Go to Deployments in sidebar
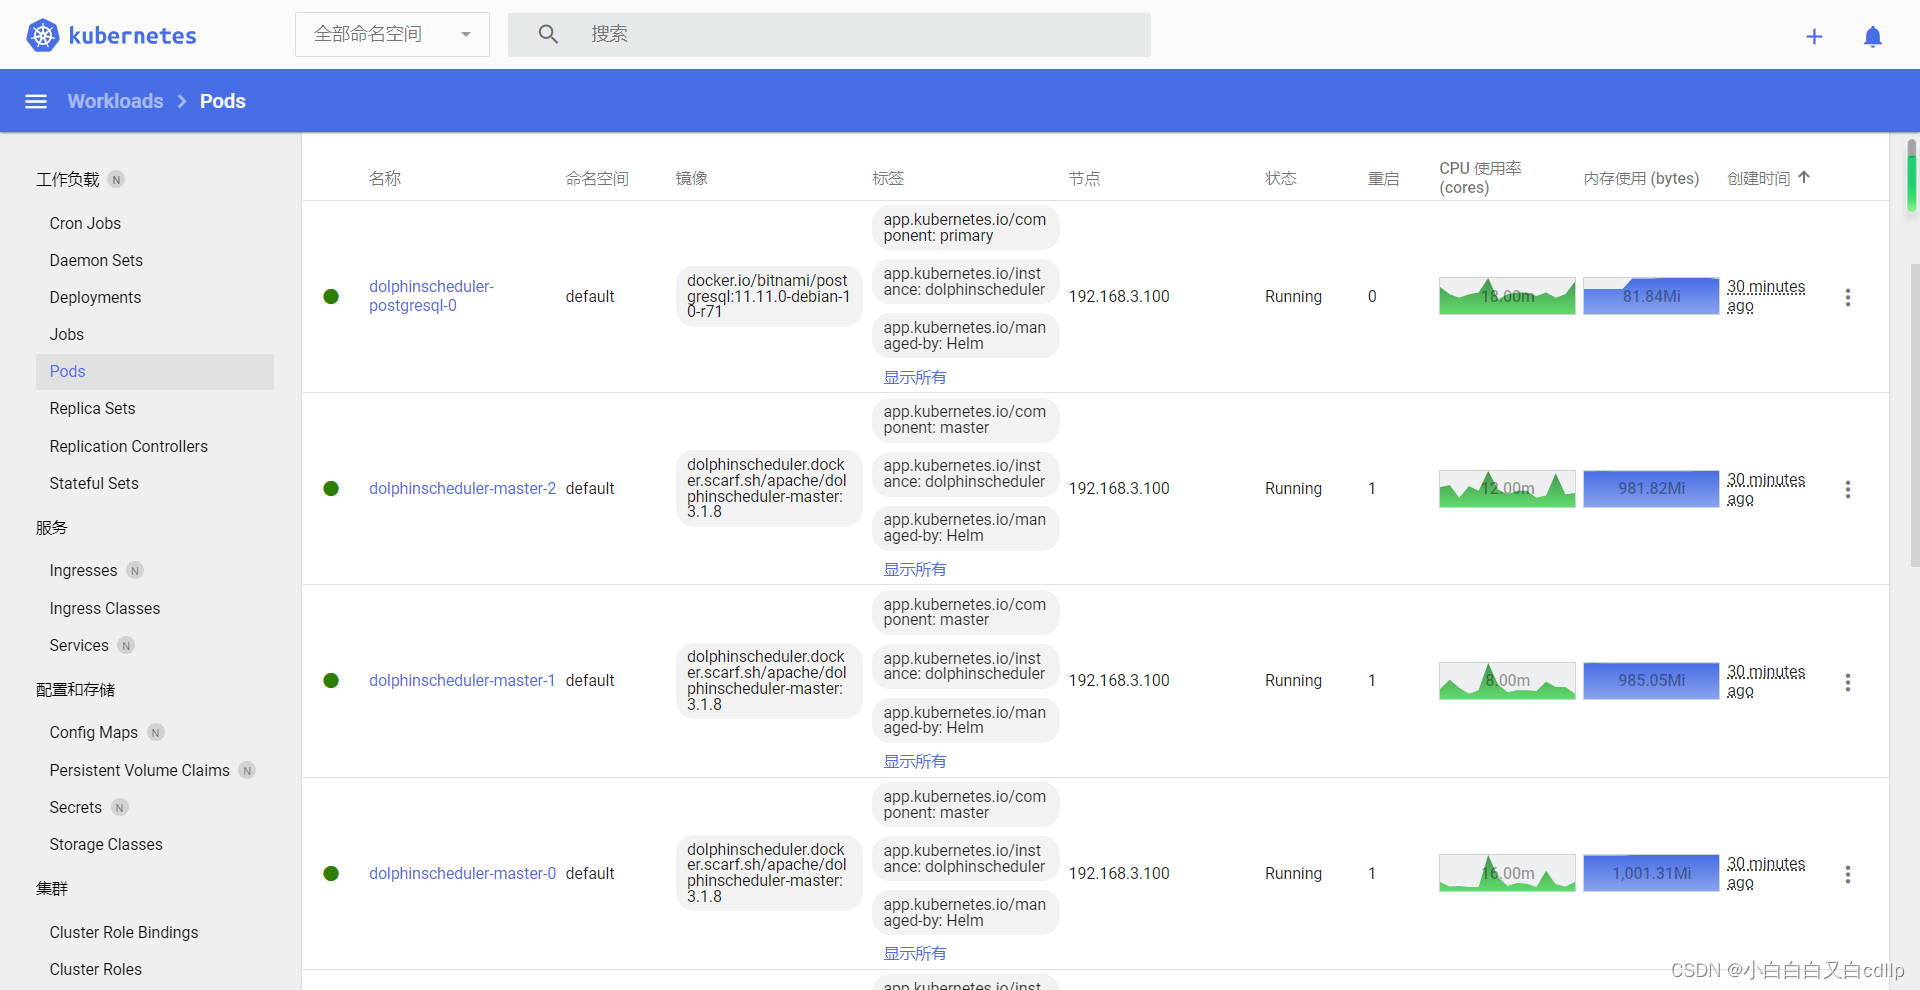 [95, 297]
